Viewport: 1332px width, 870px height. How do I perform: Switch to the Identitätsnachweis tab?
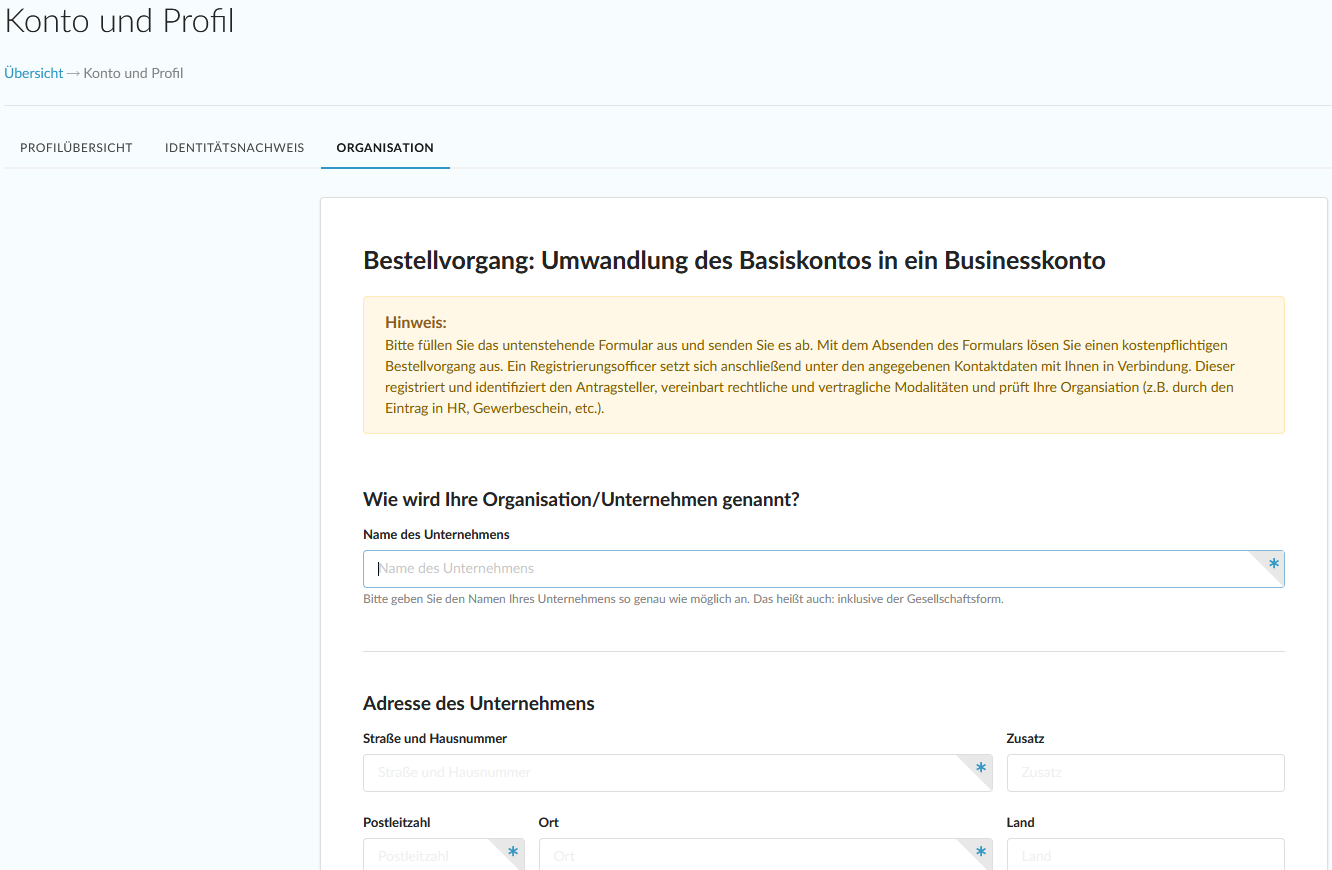click(x=234, y=148)
